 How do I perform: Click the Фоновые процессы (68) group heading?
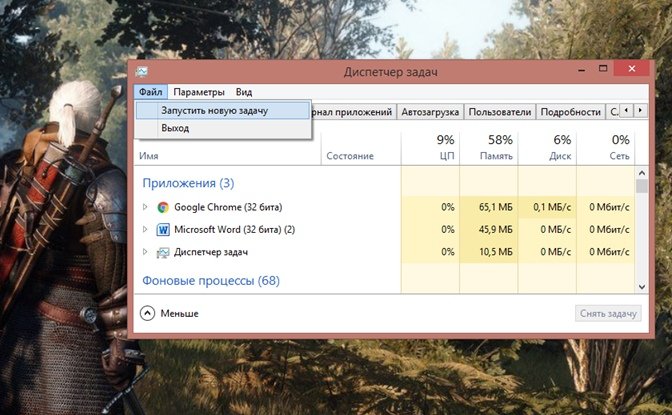coord(211,281)
